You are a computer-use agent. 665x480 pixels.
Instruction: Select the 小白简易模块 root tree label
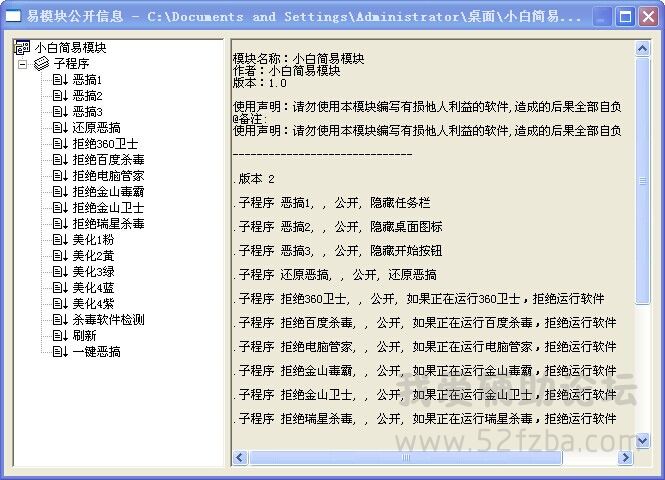(70, 47)
